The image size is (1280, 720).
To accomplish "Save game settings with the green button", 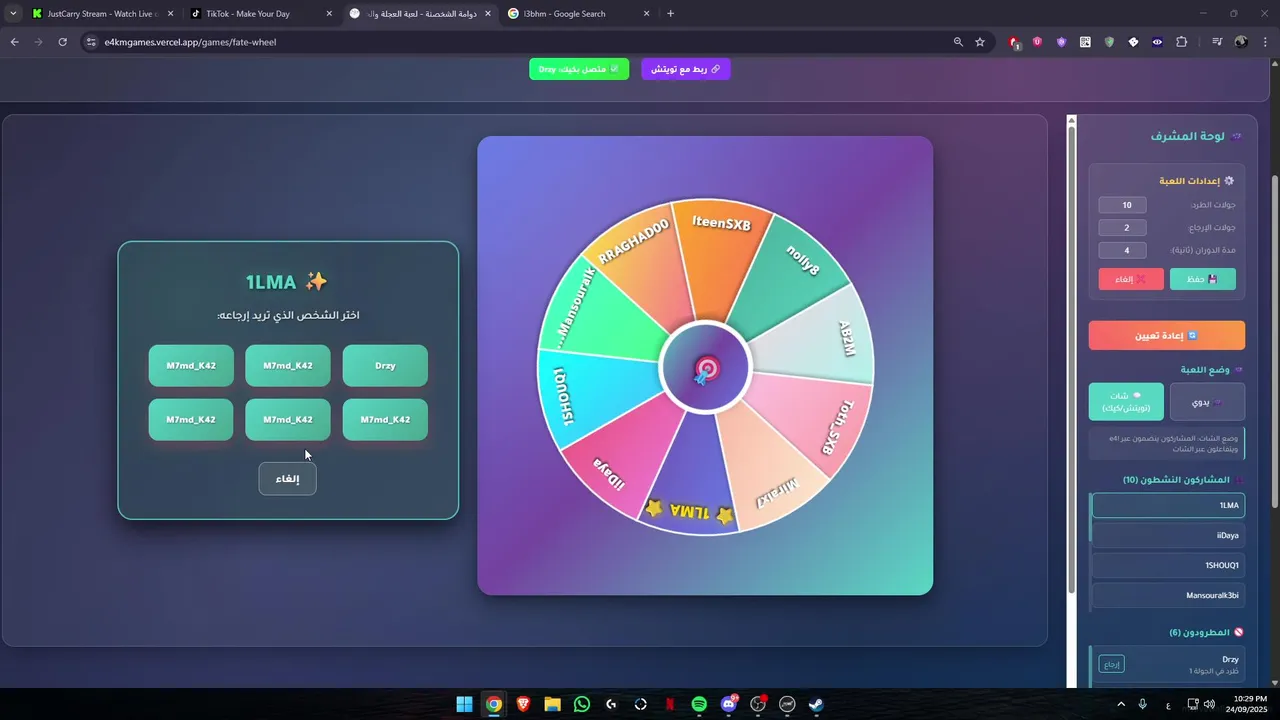I will [1203, 279].
